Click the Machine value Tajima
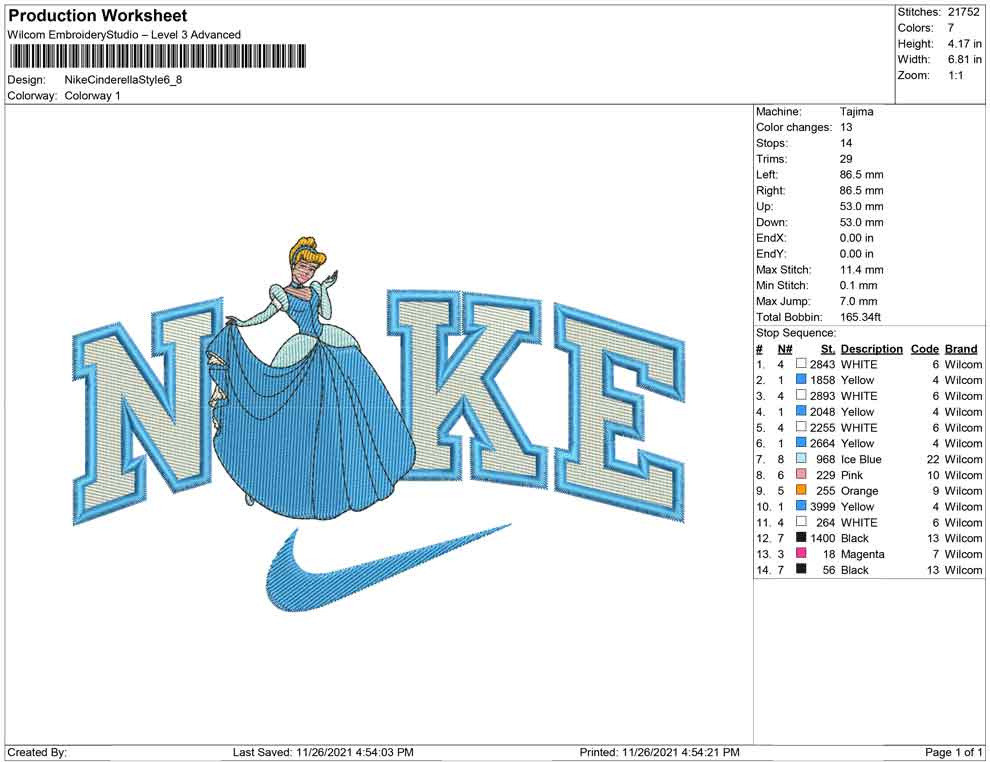 pyautogui.click(x=856, y=112)
